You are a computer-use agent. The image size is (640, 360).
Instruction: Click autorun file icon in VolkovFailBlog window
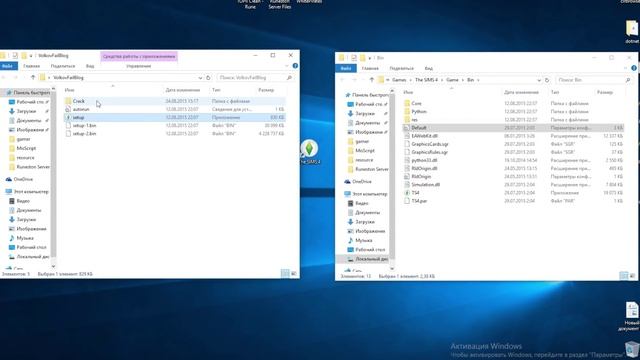68,109
